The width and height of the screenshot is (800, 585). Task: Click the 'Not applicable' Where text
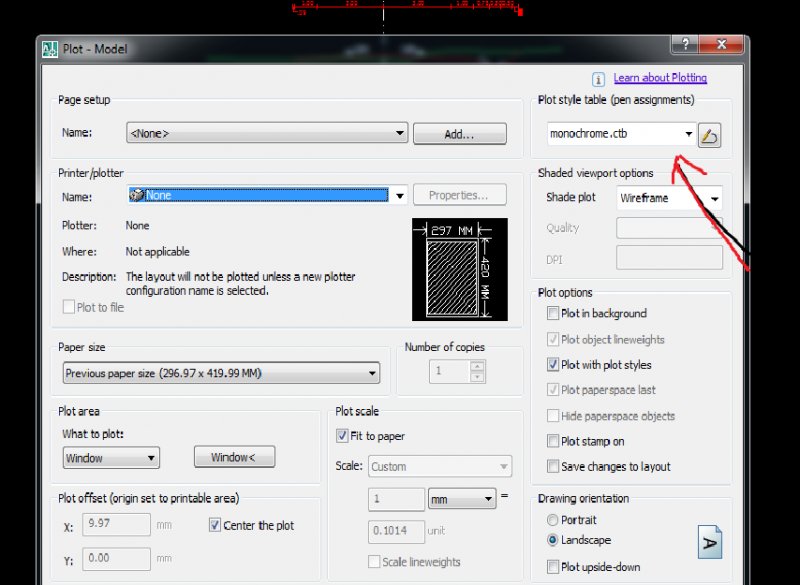158,252
